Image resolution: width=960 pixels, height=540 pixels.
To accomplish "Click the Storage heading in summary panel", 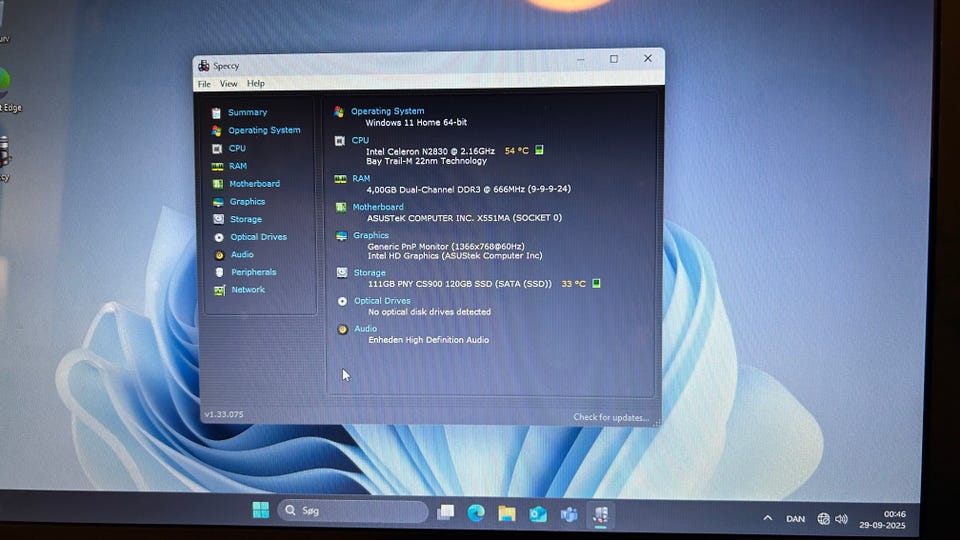I will click(x=369, y=272).
